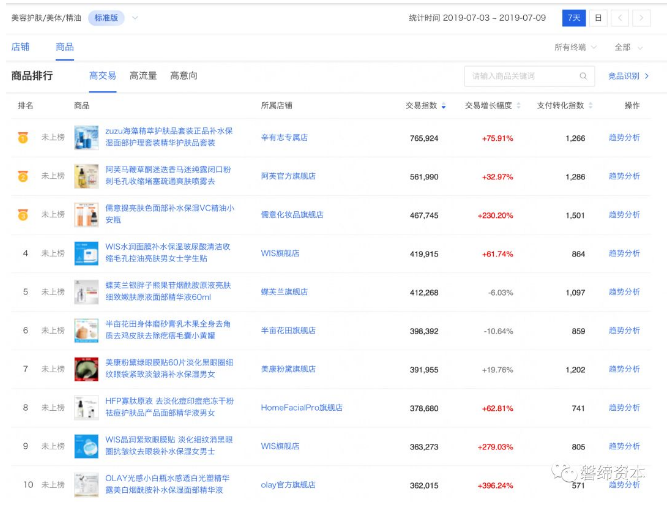Open 趋势分析 for 蝶芙兰 row

pyautogui.click(x=624, y=292)
